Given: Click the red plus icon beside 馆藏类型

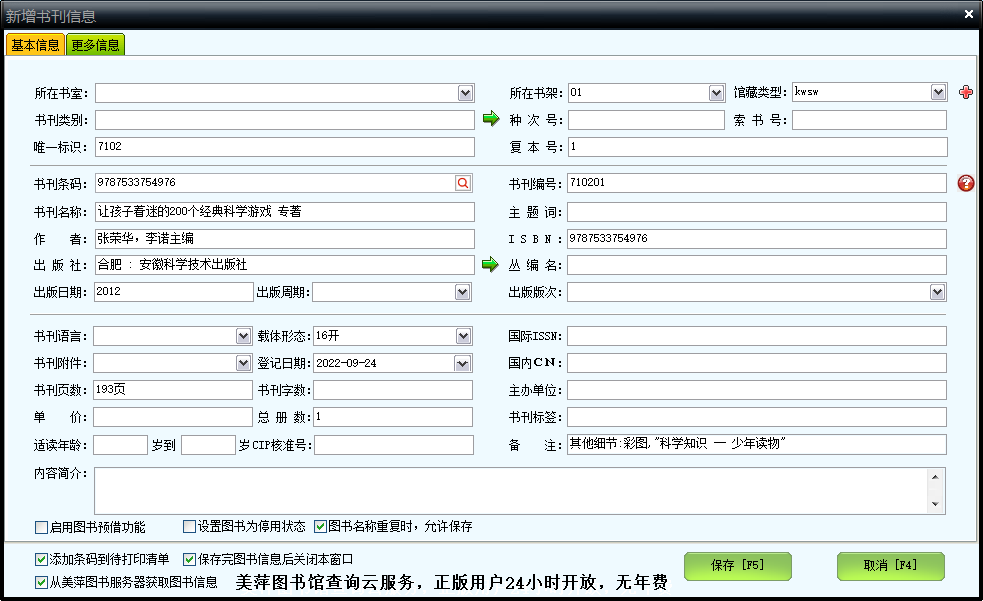Looking at the screenshot, I should [x=965, y=93].
